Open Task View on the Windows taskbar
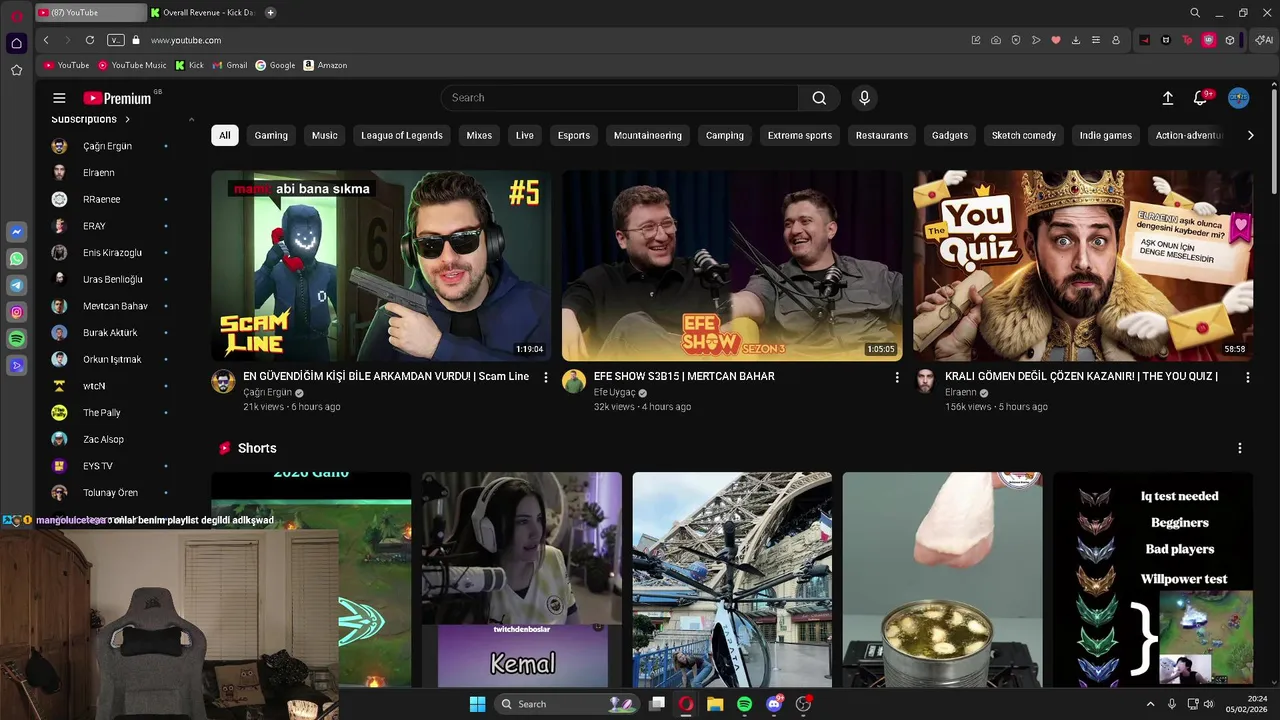This screenshot has width=1280, height=720. (657, 704)
